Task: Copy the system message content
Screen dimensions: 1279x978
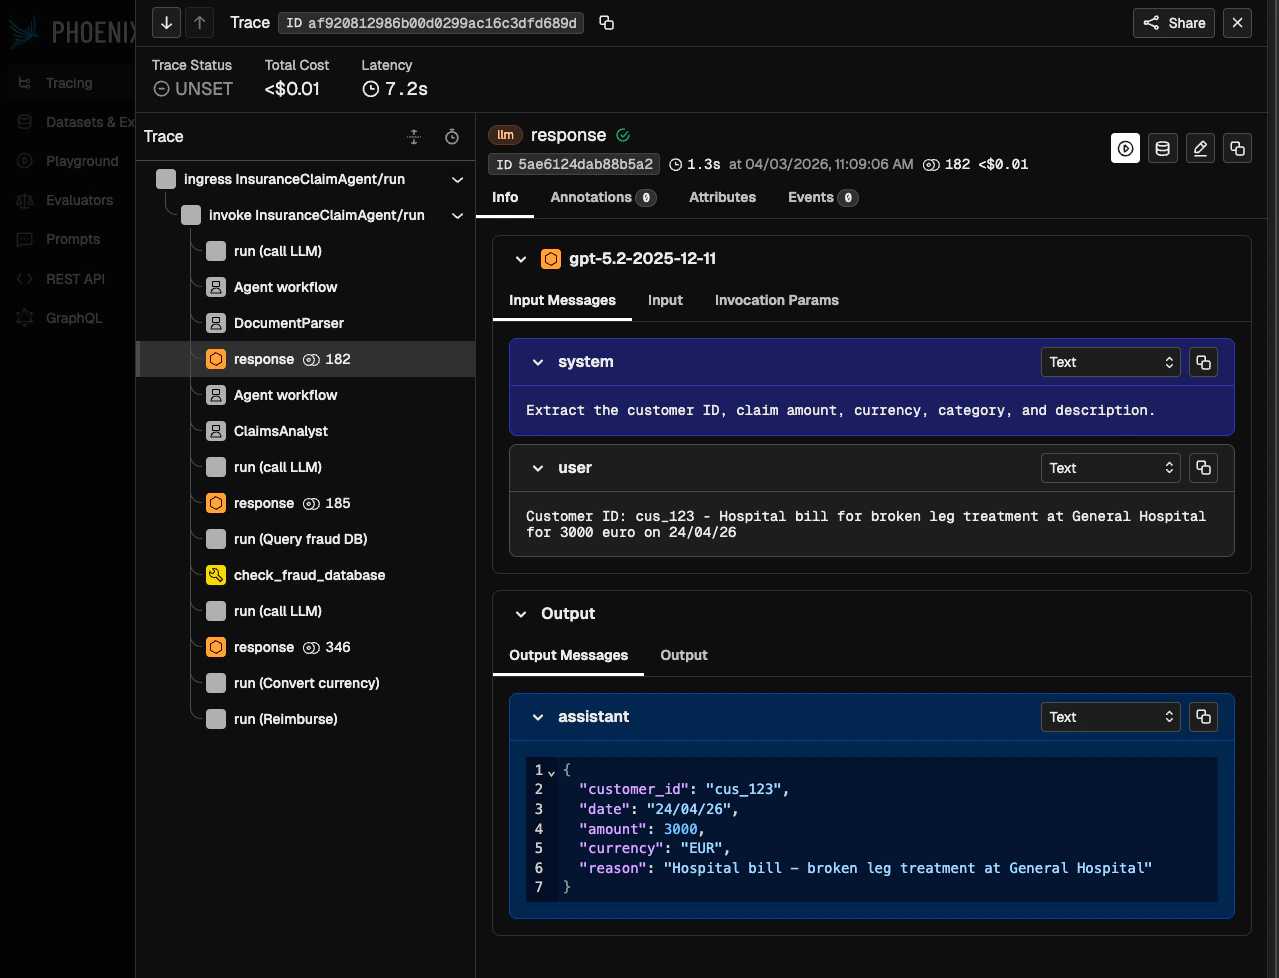Action: (1203, 362)
